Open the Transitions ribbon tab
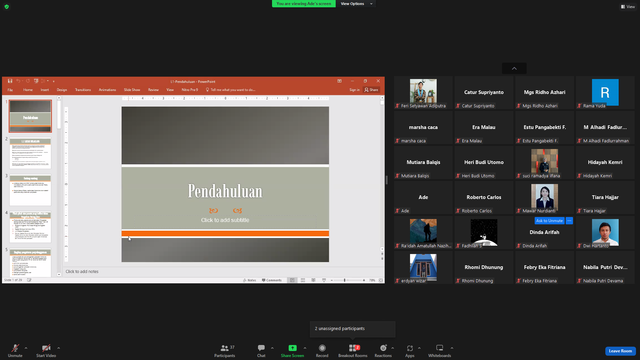 coord(83,90)
